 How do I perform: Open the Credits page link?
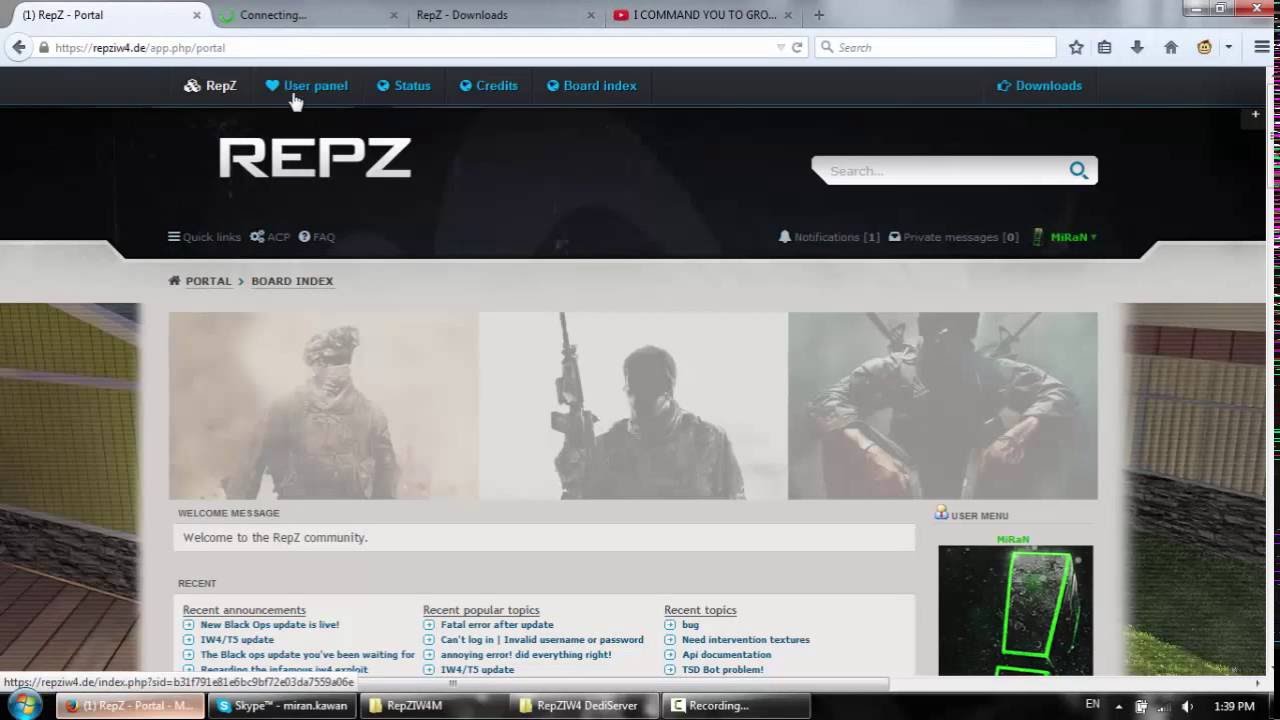tap(488, 86)
